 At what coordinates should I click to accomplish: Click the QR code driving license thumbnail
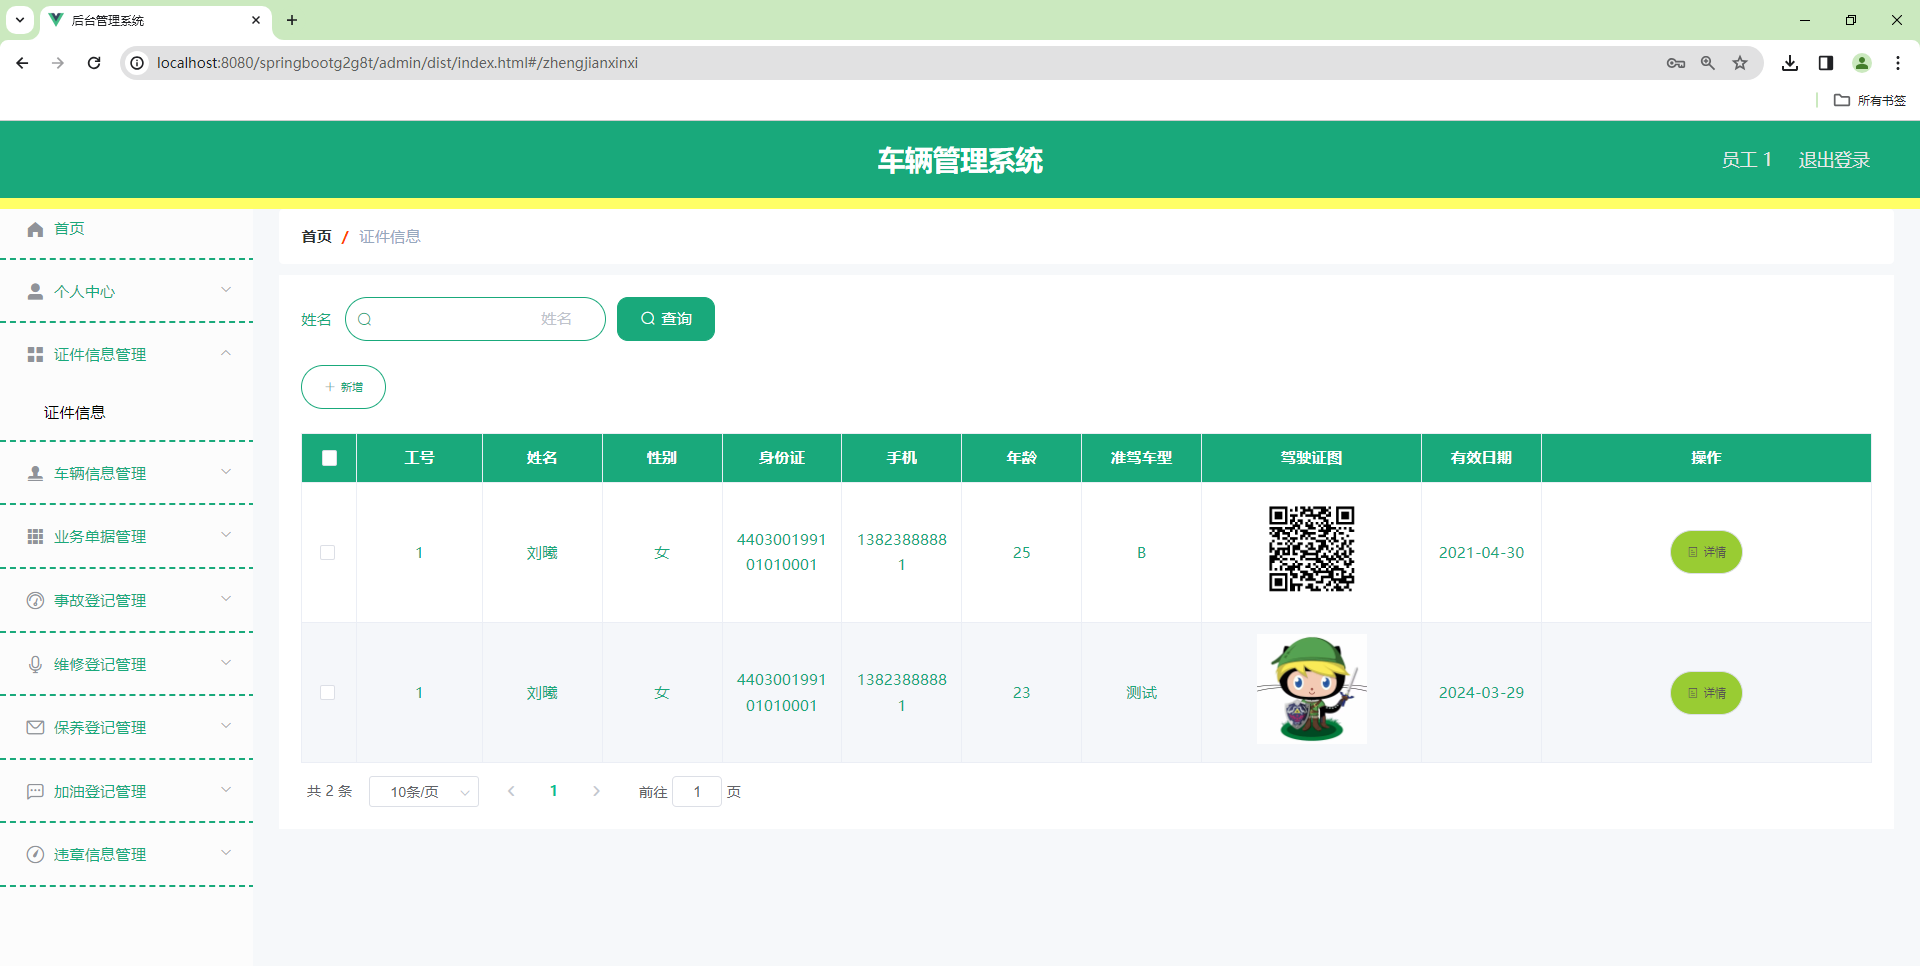pos(1311,549)
